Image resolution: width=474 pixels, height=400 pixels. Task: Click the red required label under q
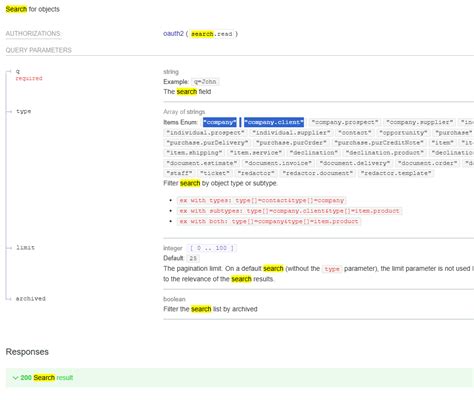point(29,78)
